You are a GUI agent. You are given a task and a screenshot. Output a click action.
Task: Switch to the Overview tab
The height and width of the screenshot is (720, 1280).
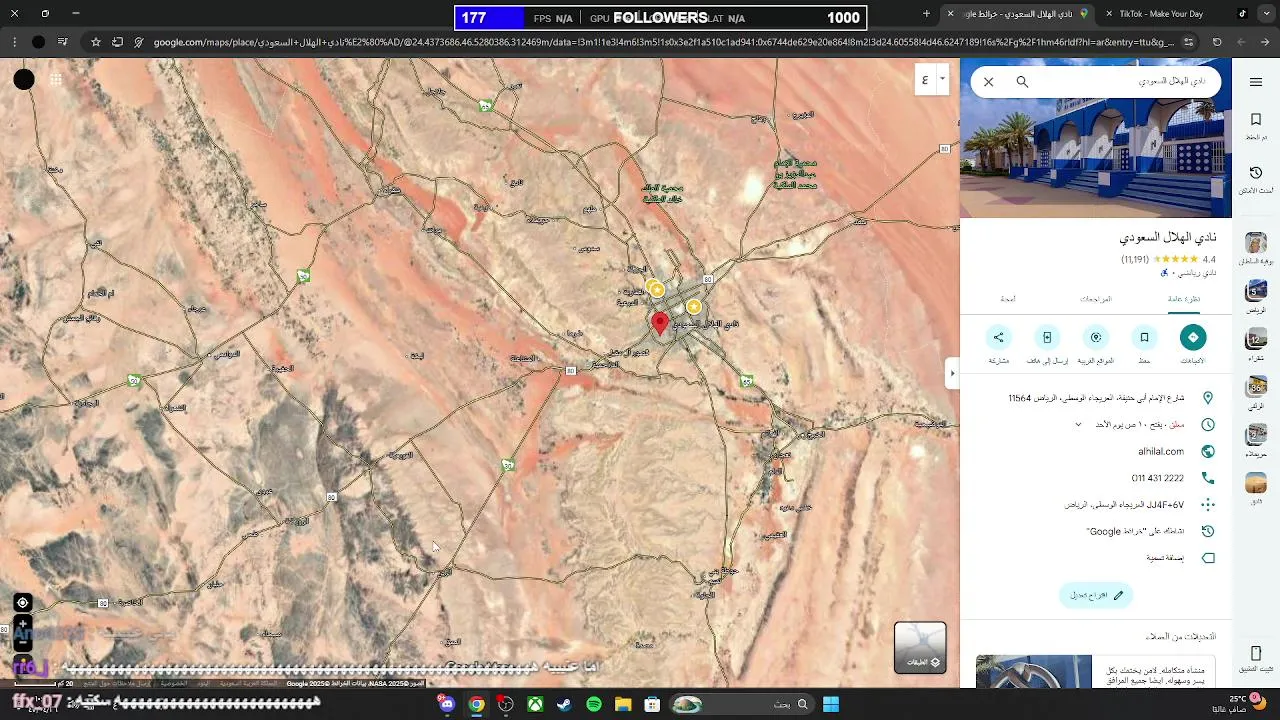tap(1184, 299)
